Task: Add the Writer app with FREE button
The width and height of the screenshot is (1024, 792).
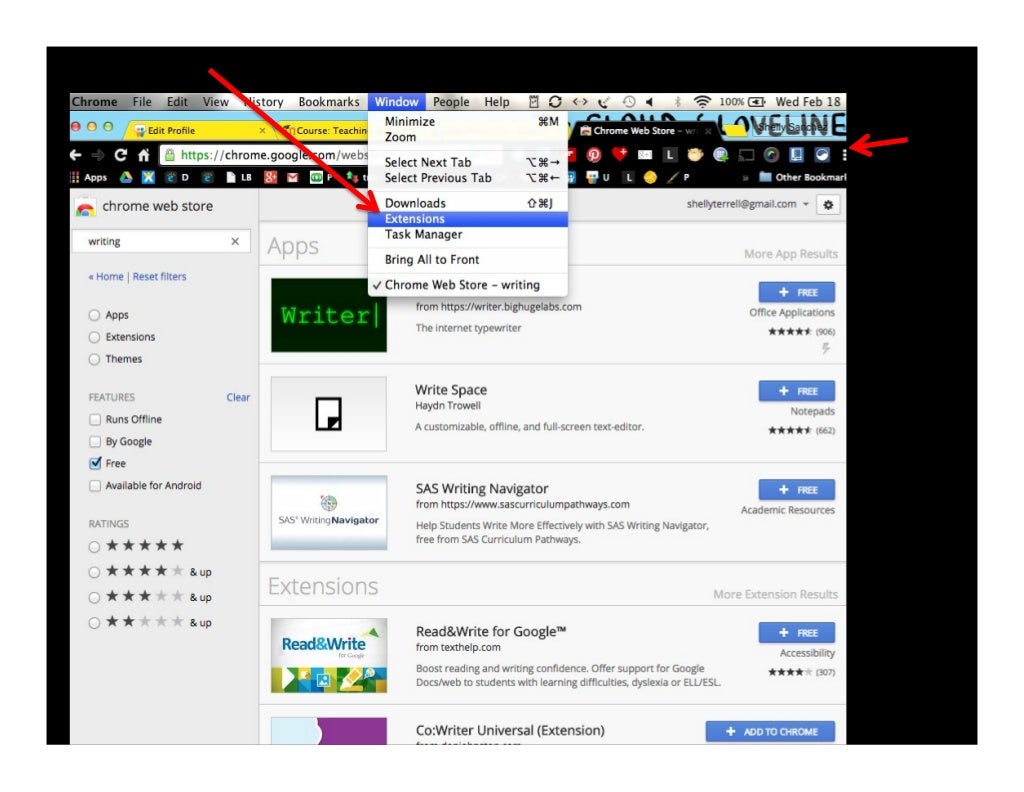Action: pyautogui.click(x=797, y=292)
